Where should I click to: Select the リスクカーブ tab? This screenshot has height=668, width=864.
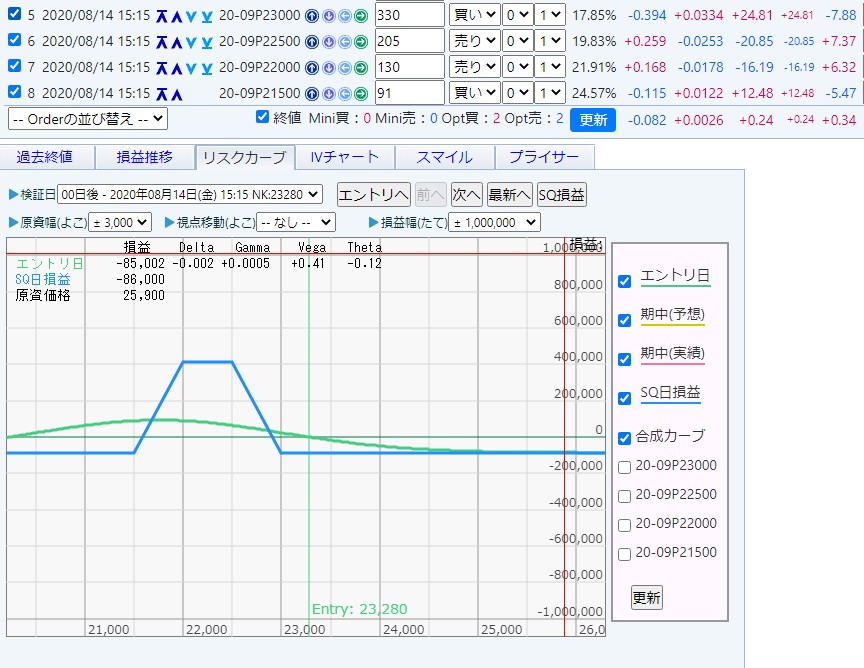245,158
